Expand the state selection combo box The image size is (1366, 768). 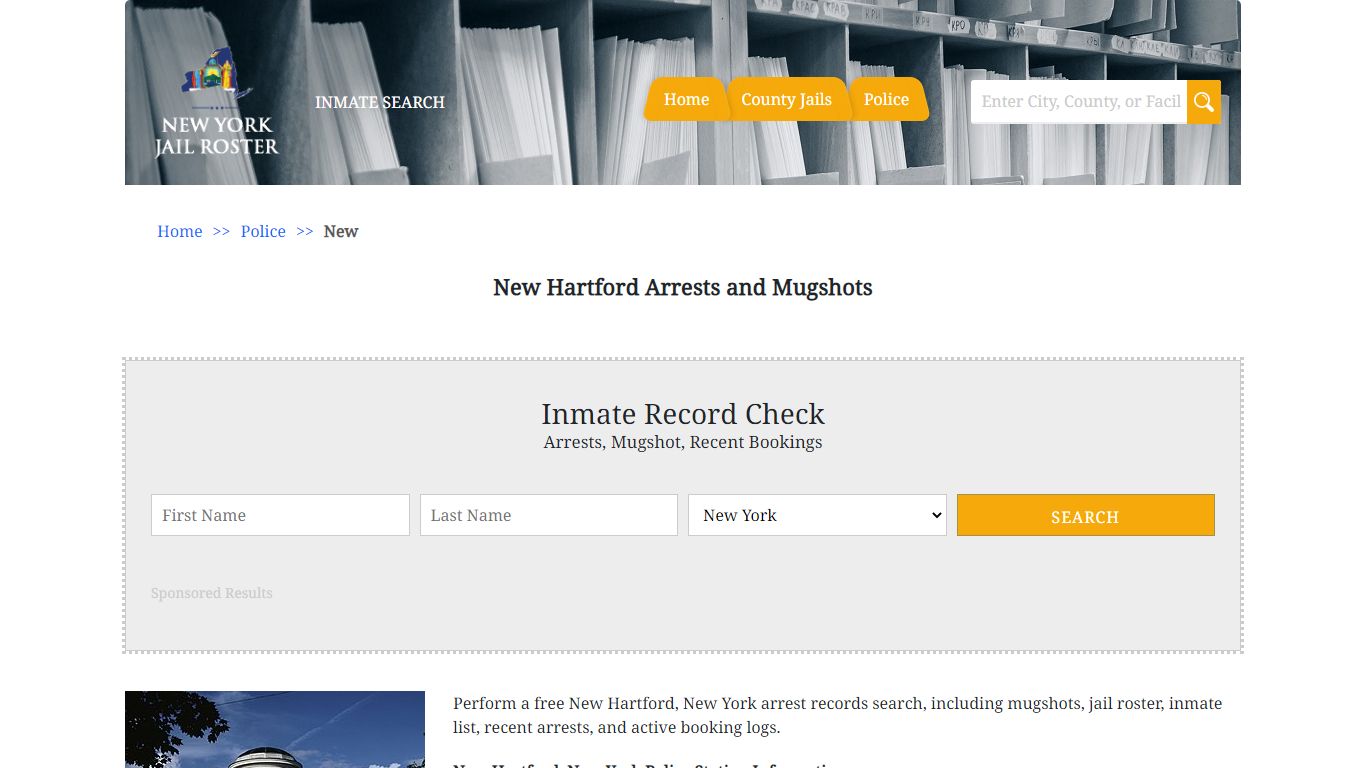(817, 515)
